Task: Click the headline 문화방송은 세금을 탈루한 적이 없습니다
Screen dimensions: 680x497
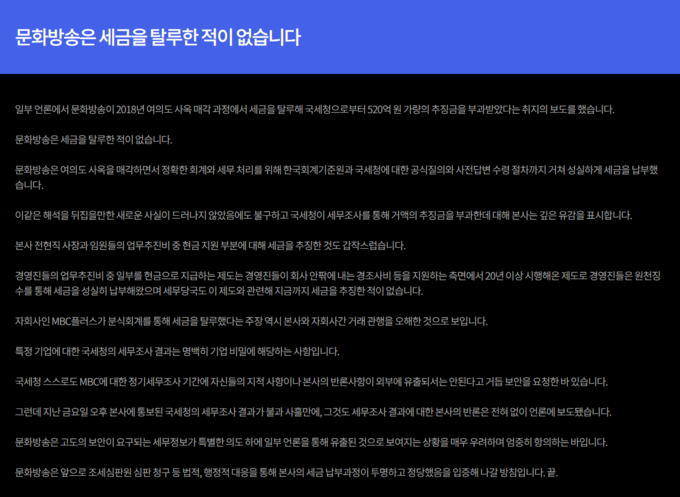Action: pyautogui.click(x=158, y=38)
